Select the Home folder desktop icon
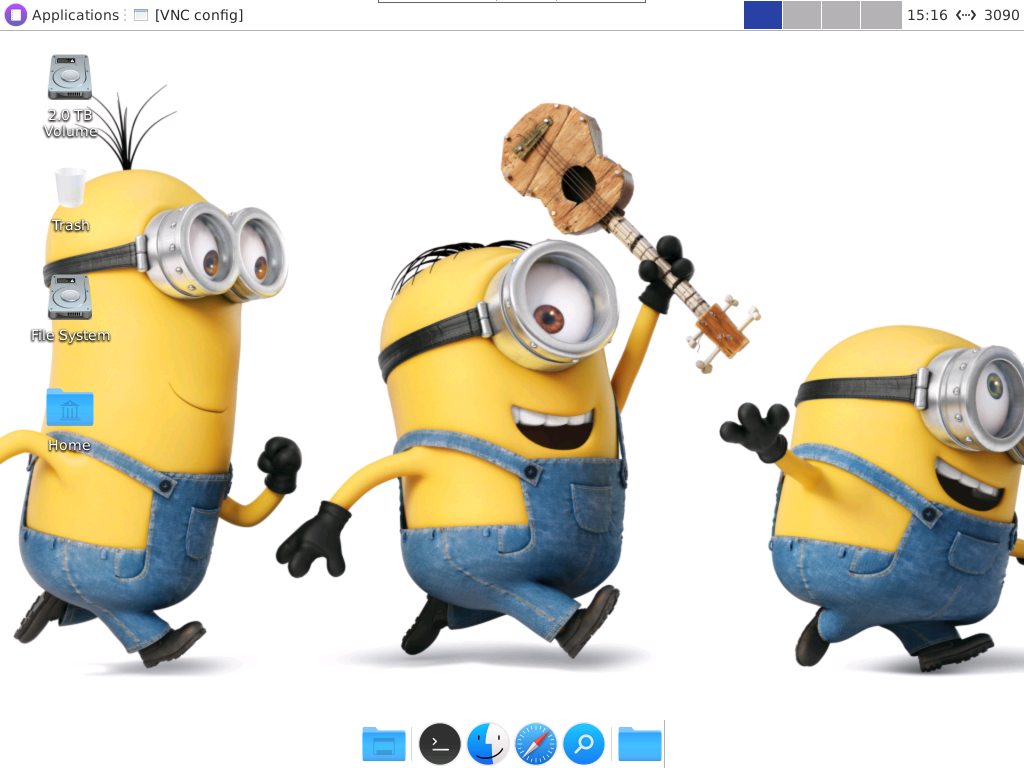 click(x=69, y=420)
